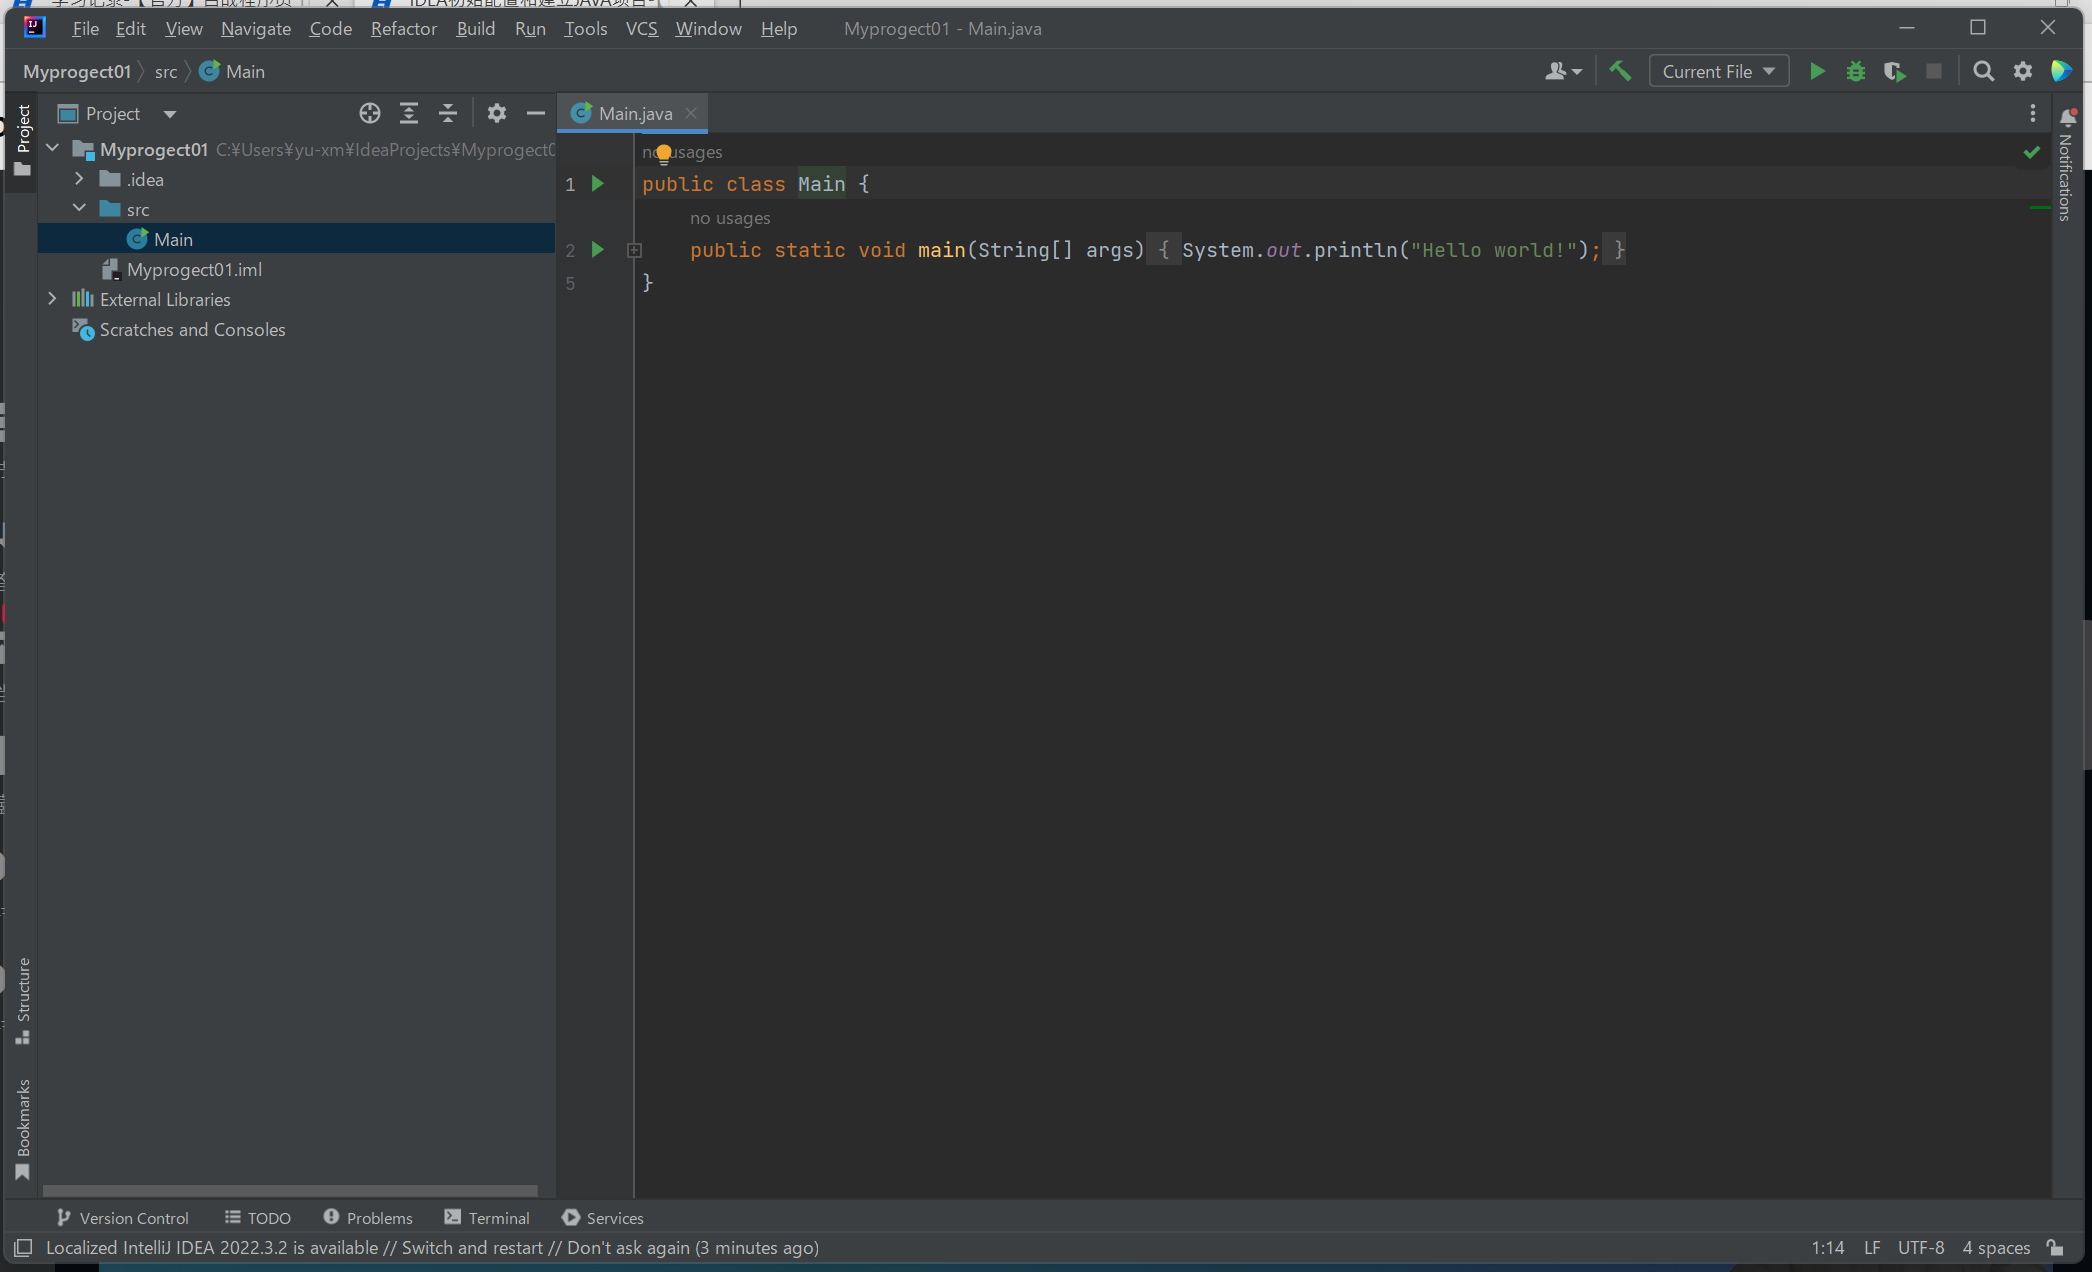2092x1272 pixels.
Task: Run with Coverage shield icon
Action: (x=1894, y=71)
